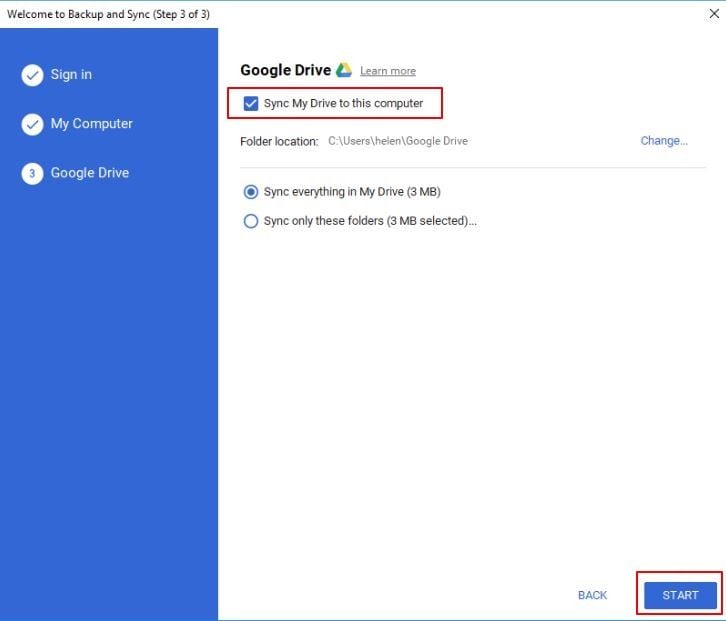Click the Folder location label
Screen dimensions: 726x621
279,141
